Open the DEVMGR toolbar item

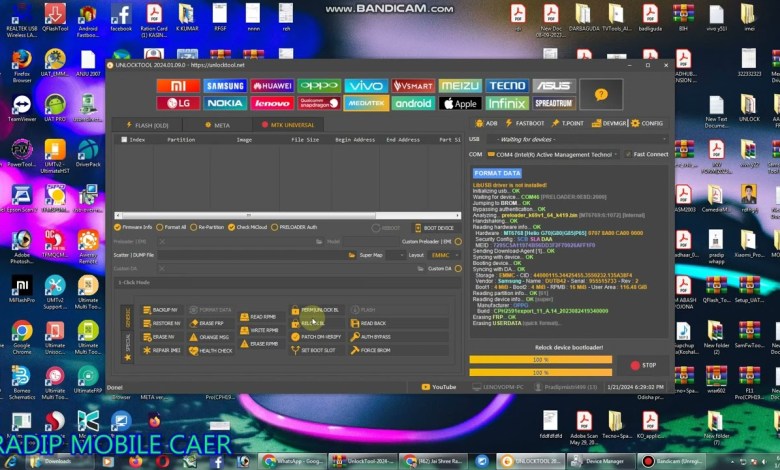609,123
